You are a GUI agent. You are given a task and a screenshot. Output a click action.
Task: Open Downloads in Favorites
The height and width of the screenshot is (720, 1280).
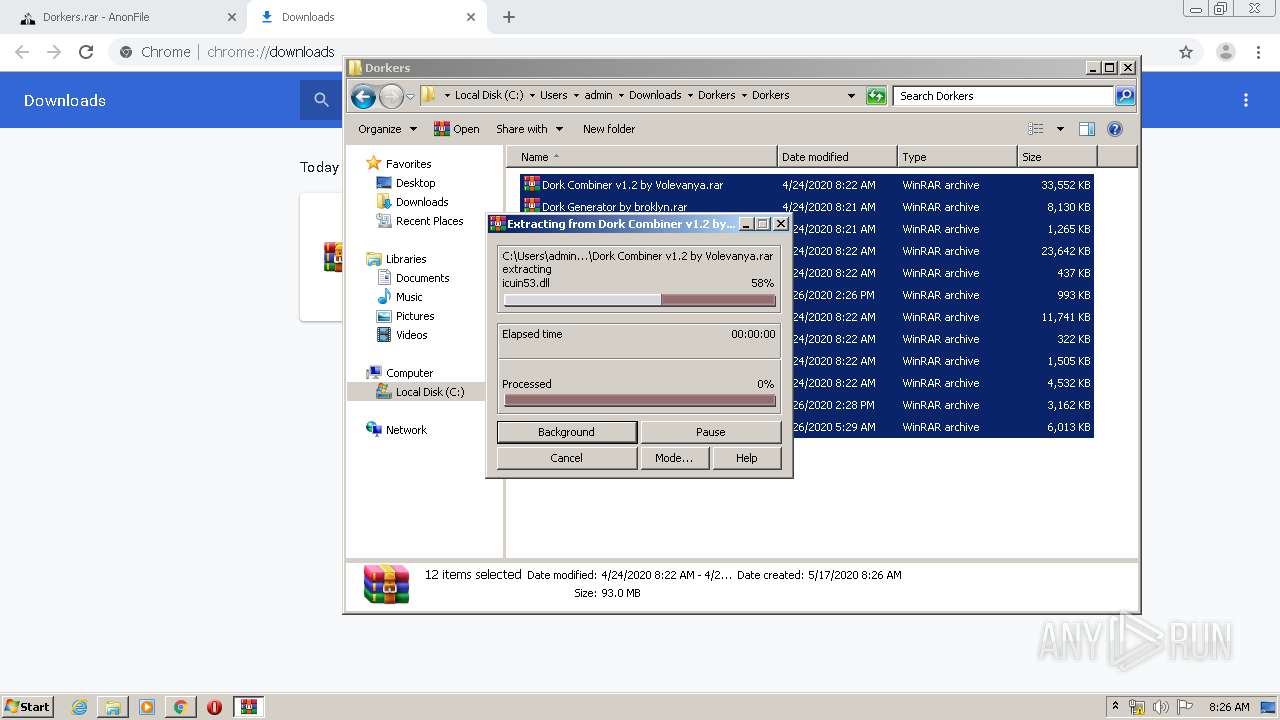422,202
